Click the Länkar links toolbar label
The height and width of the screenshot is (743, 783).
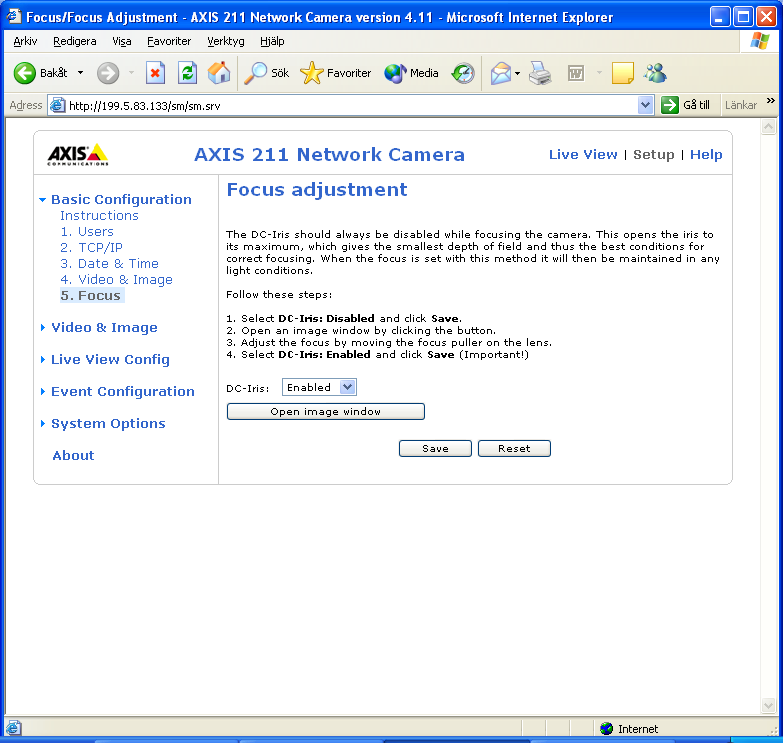pyautogui.click(x=741, y=105)
